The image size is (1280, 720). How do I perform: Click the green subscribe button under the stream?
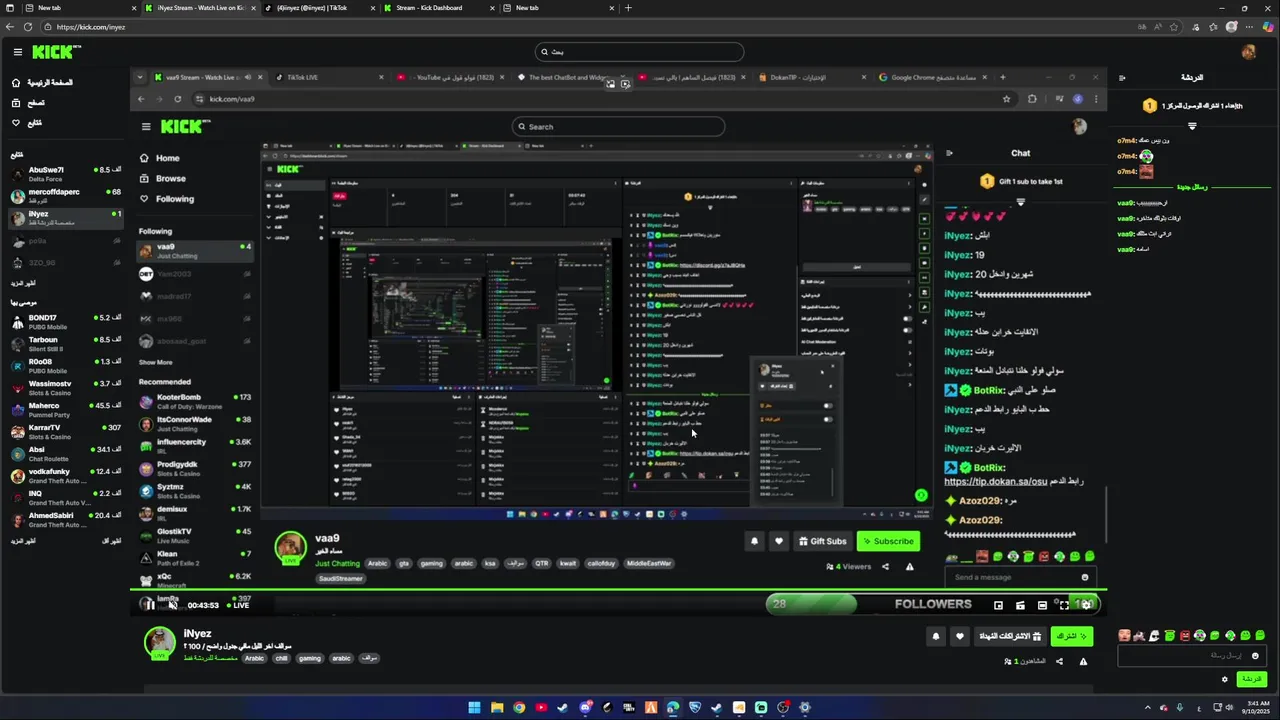point(1071,636)
